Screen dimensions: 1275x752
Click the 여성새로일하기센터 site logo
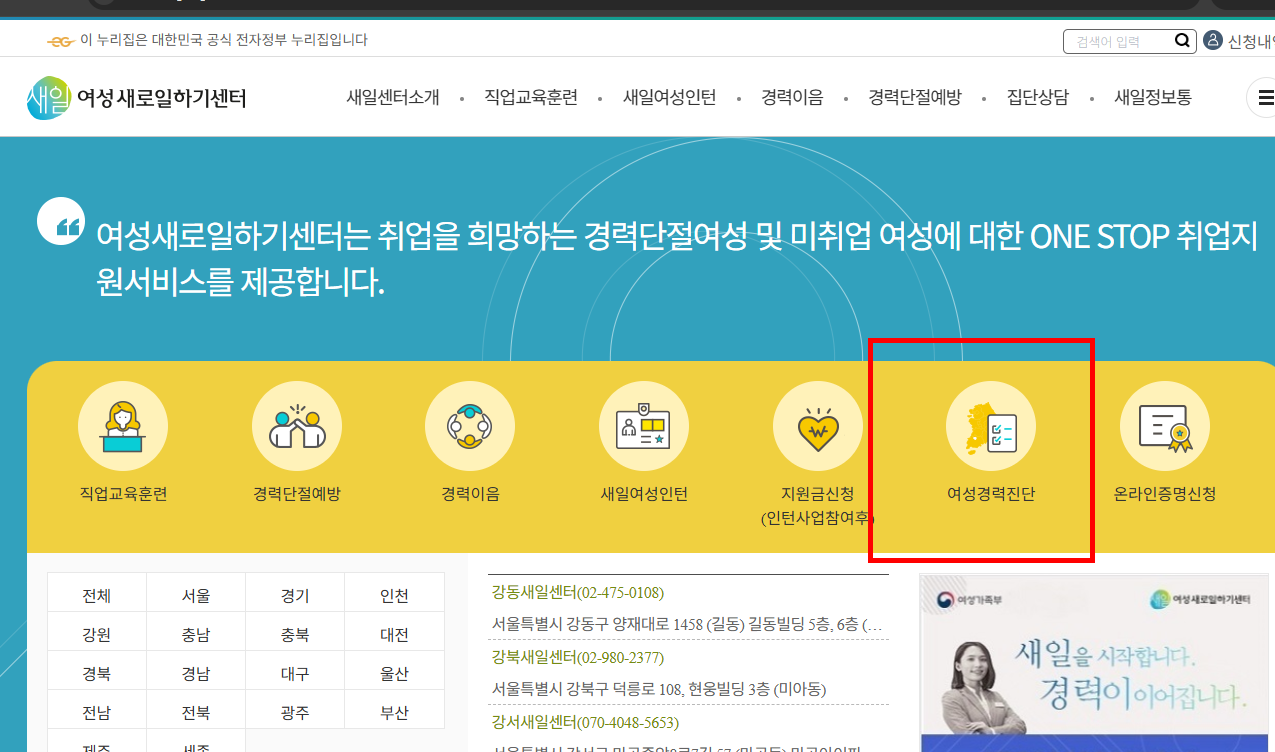click(137, 97)
